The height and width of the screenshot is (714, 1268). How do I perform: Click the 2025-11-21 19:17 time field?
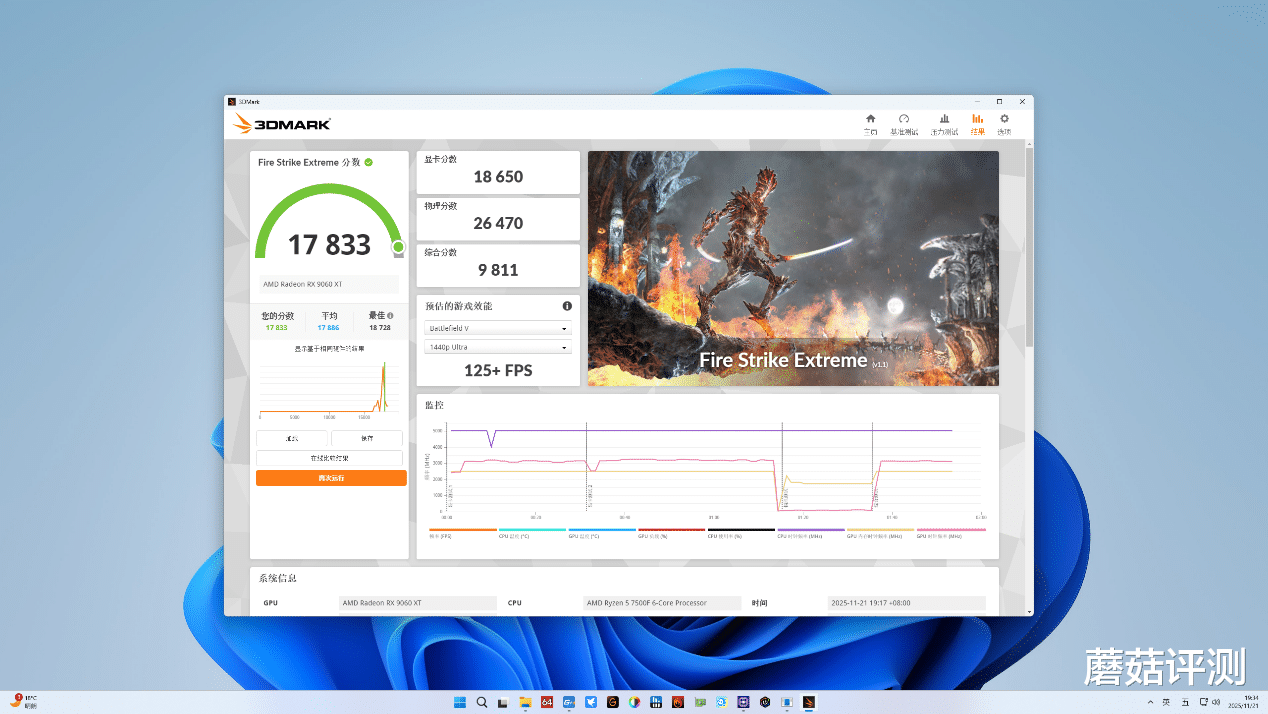(x=906, y=603)
